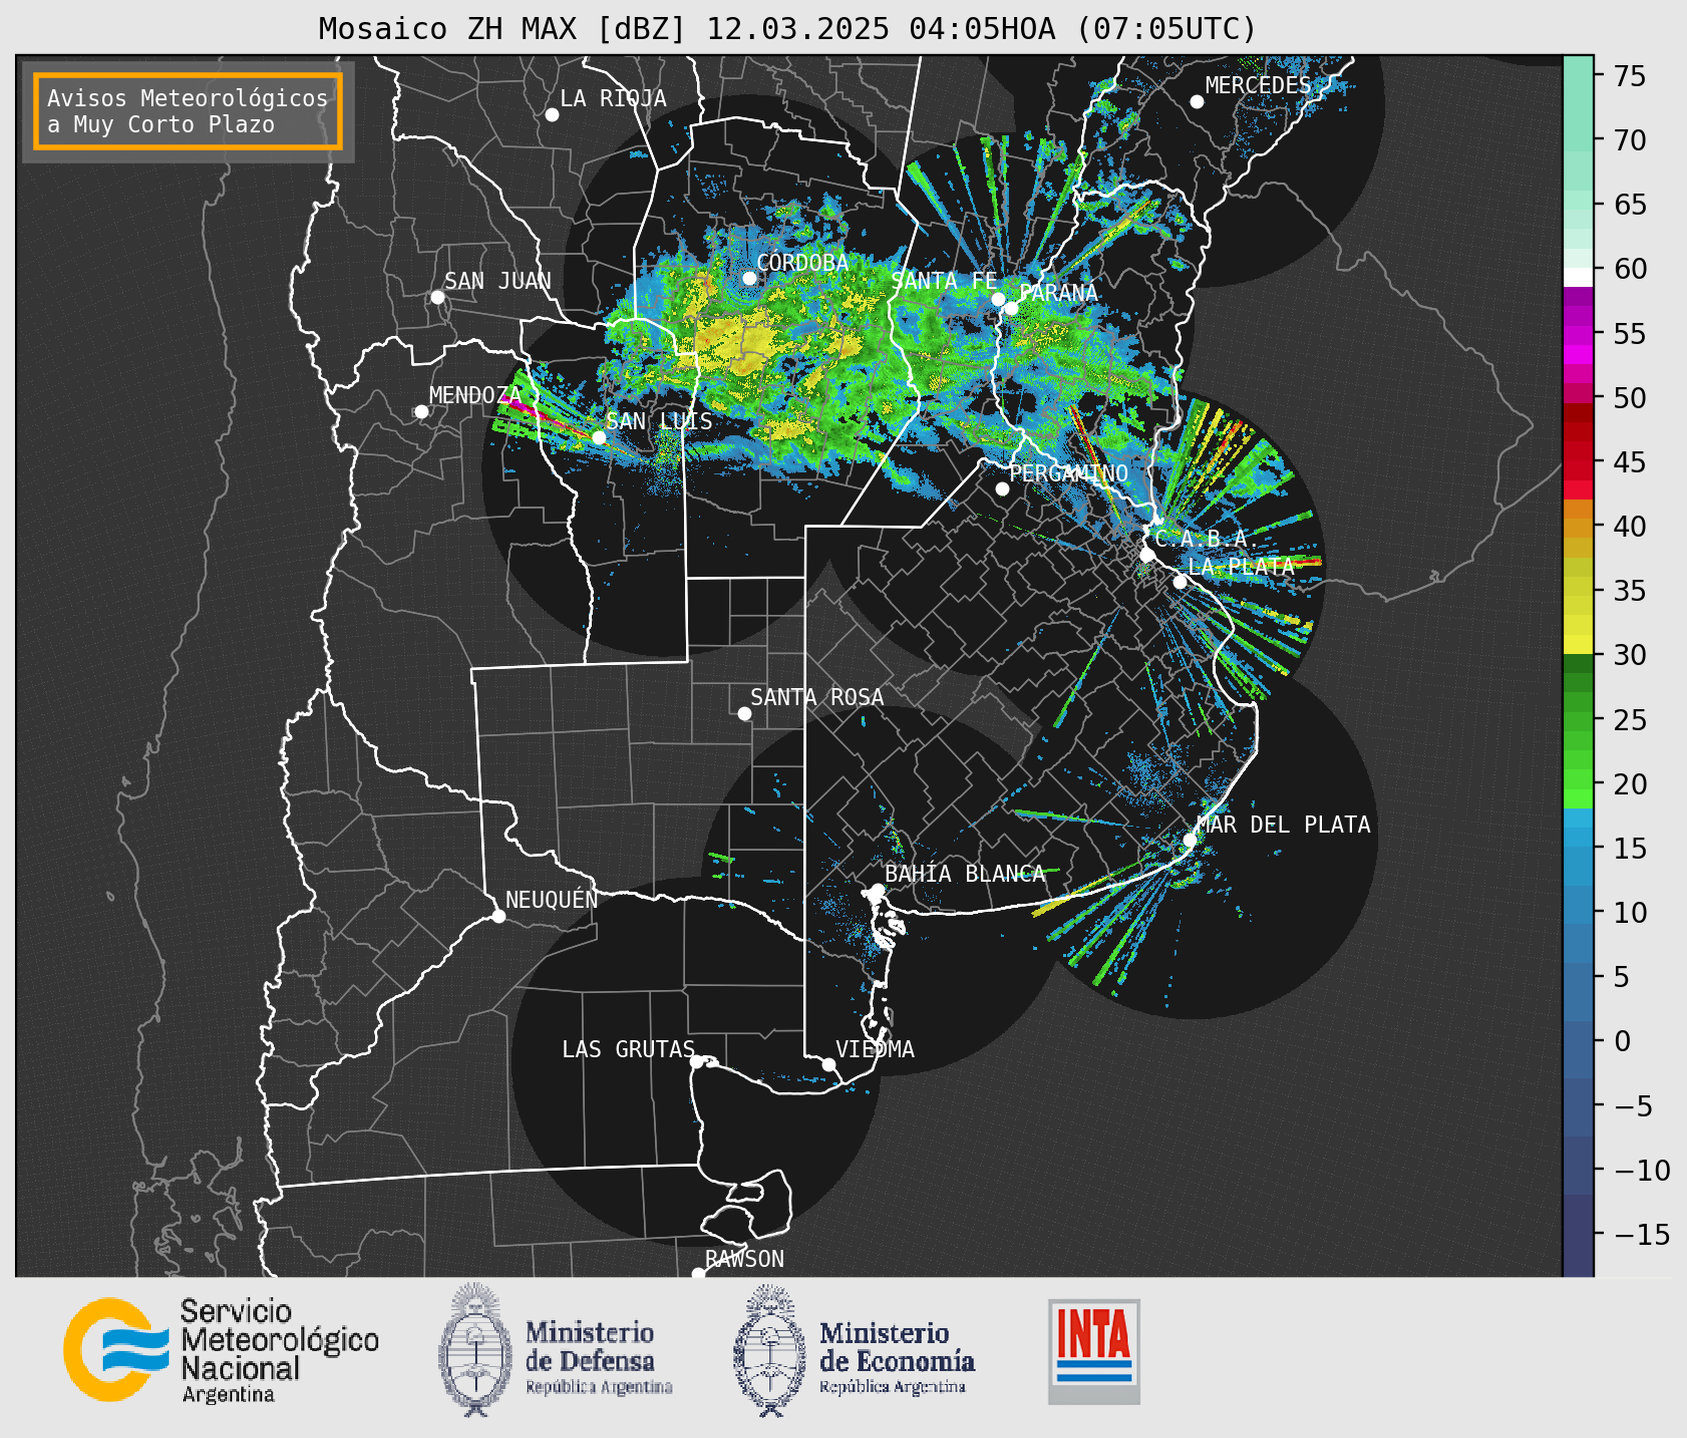
Task: Click the SANTA FE city dot
Action: (x=998, y=299)
